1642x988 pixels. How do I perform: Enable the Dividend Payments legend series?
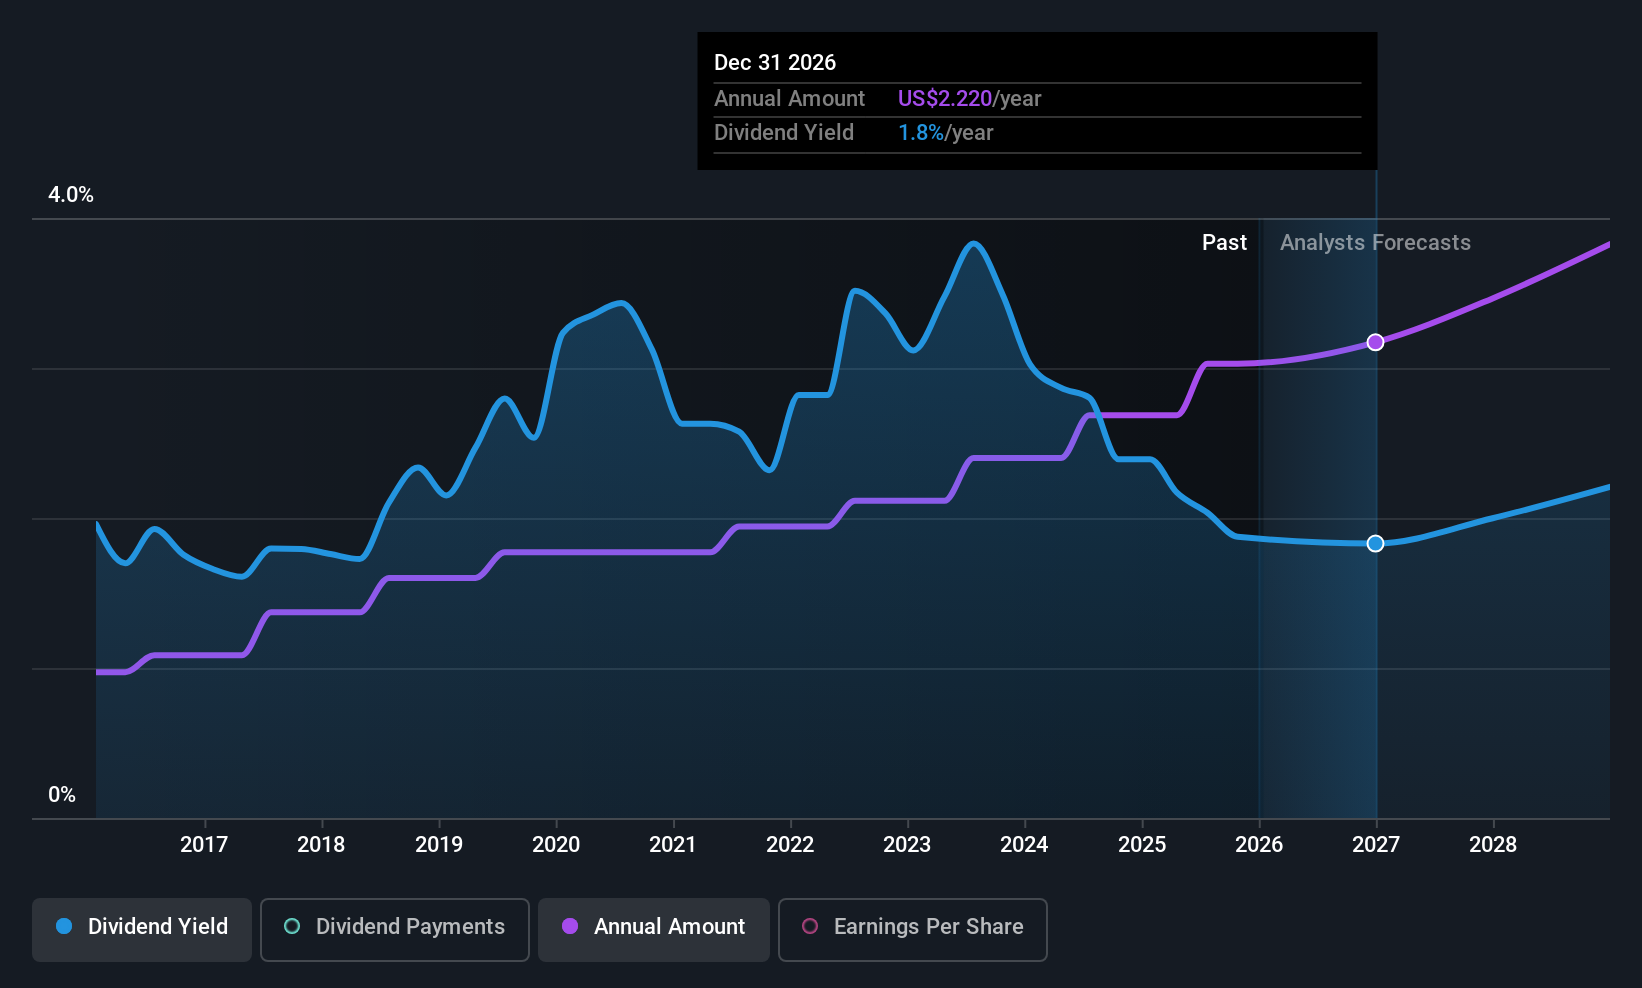[x=395, y=928]
